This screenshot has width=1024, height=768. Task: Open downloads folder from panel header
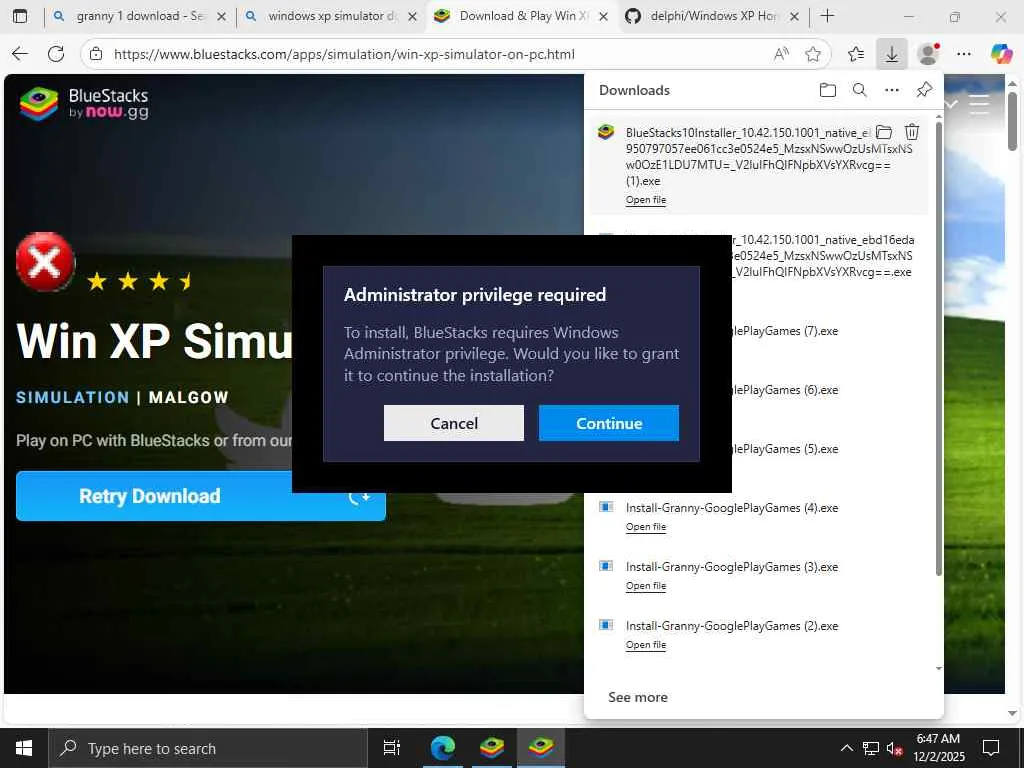827,90
